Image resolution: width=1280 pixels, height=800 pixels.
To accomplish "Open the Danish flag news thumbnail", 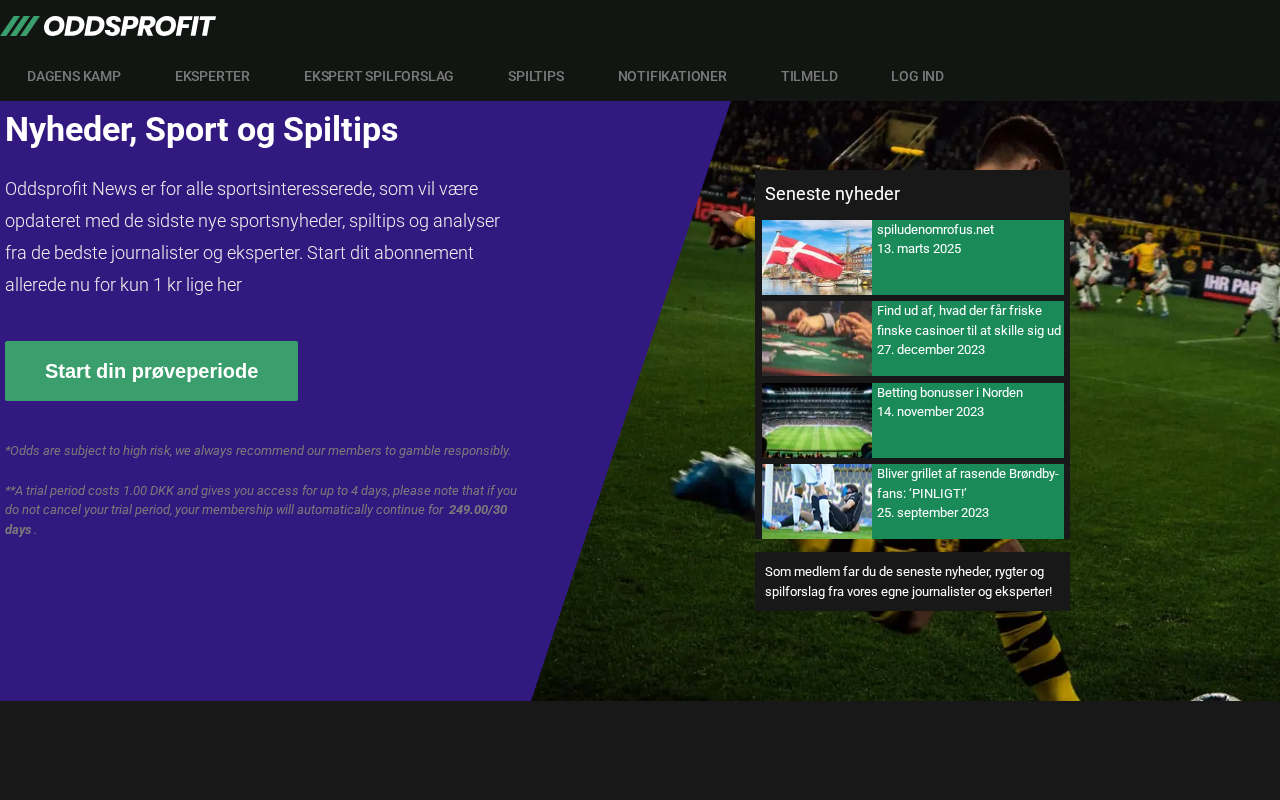I will (x=817, y=257).
